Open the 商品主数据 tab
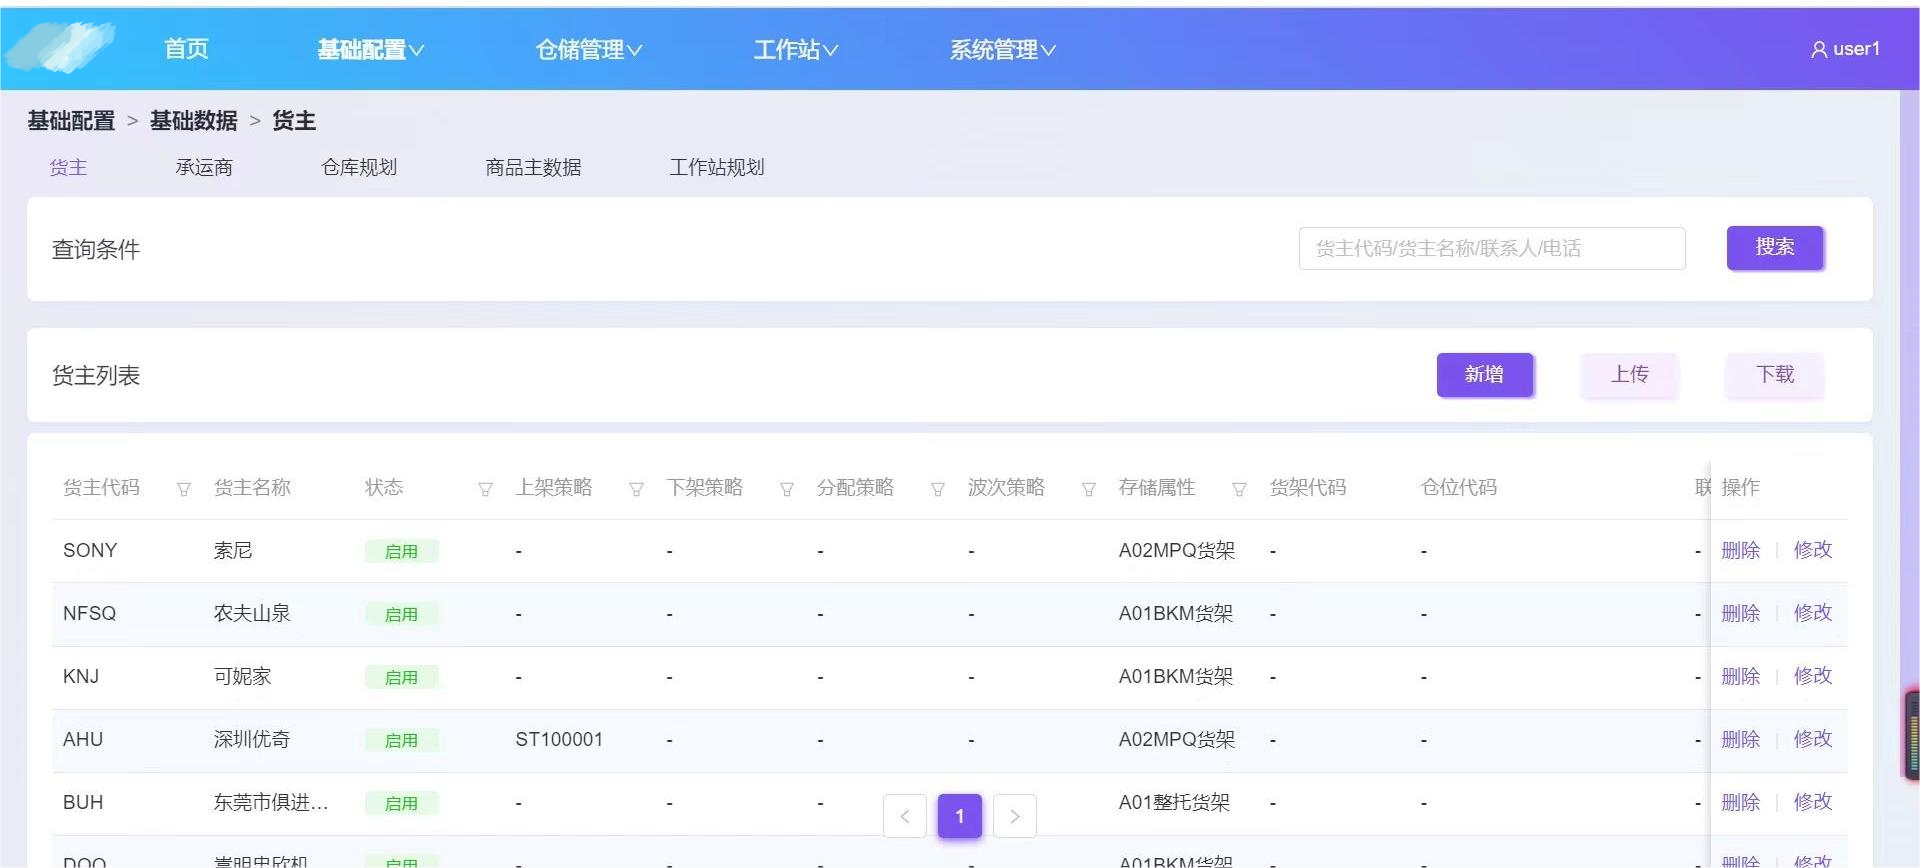This screenshot has height=868, width=1920. pos(533,167)
